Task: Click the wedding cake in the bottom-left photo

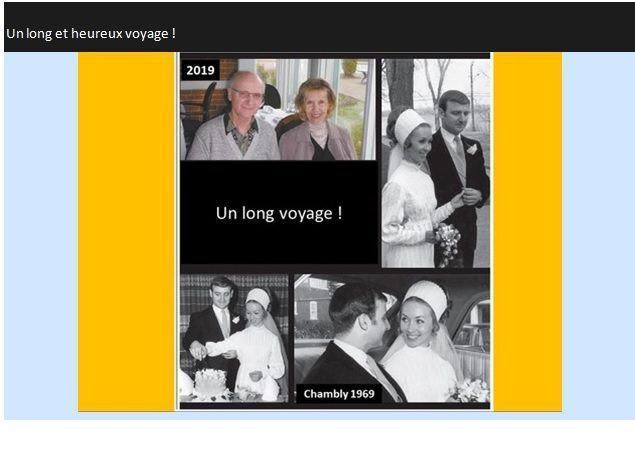Action: pyautogui.click(x=209, y=384)
